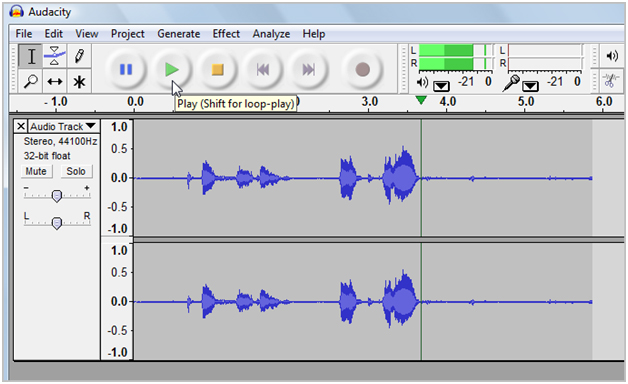
Task: Open the Analyze menu
Action: pyautogui.click(x=271, y=34)
